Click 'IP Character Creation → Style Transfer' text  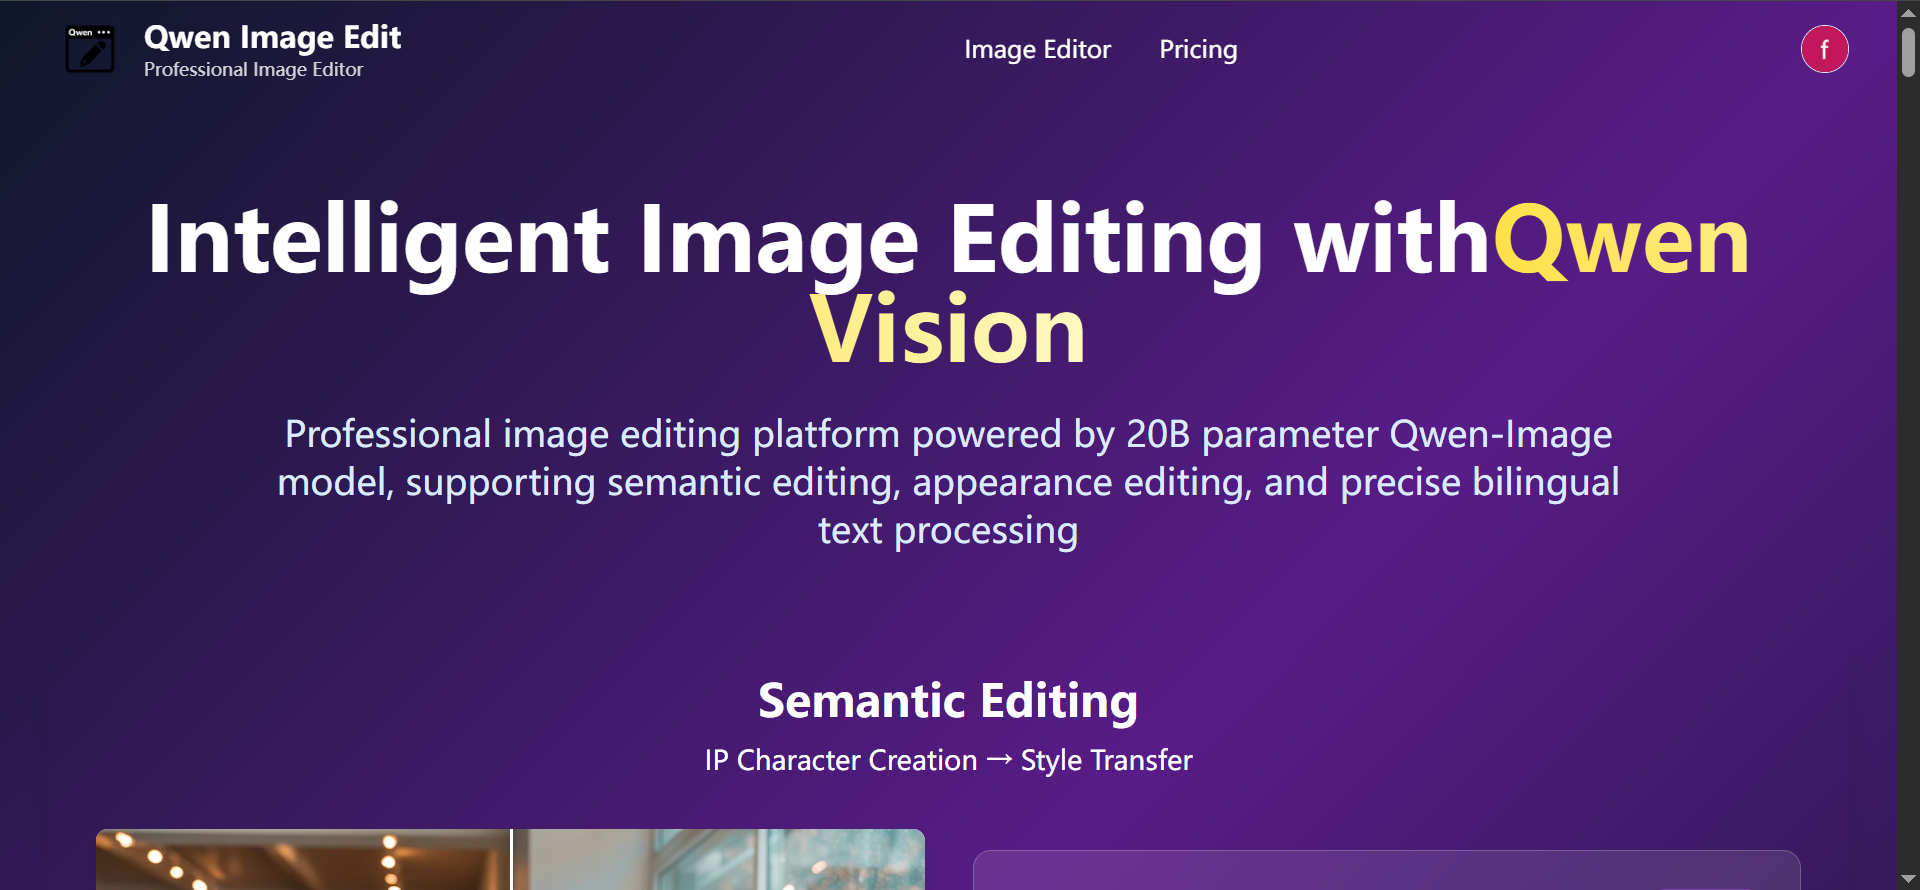point(948,760)
